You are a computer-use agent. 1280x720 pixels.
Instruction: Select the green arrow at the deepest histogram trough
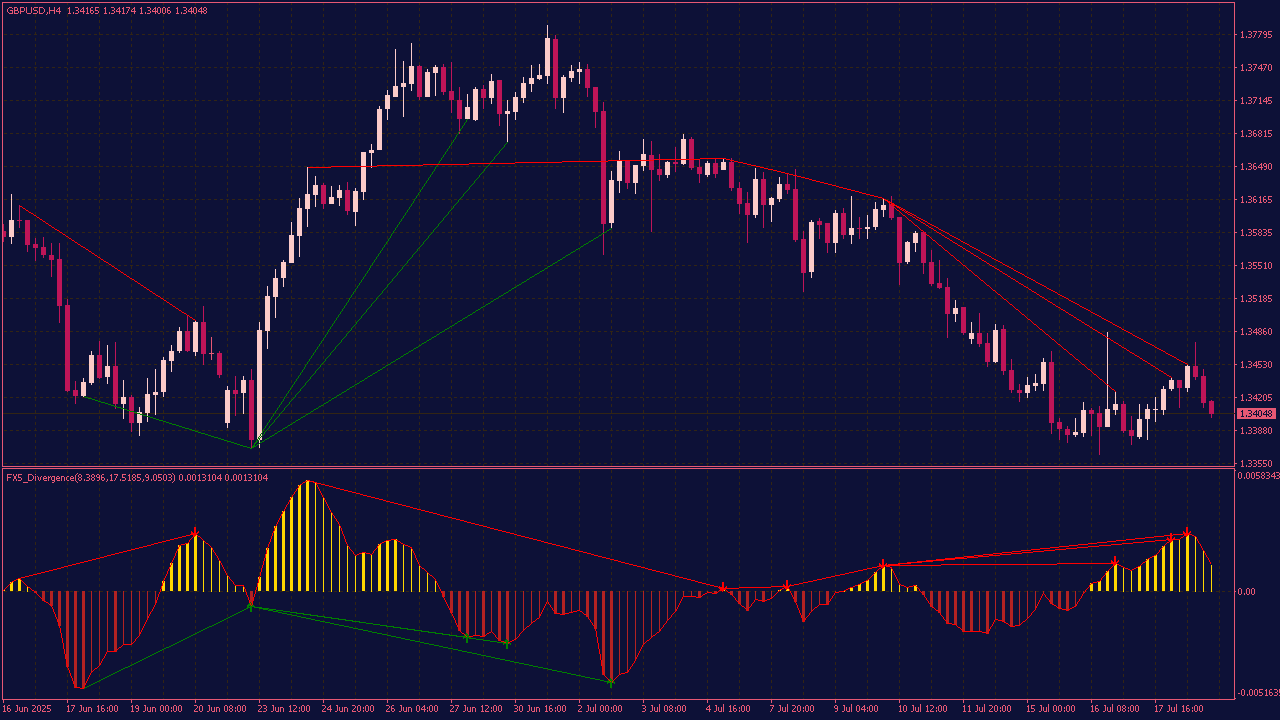(x=610, y=682)
